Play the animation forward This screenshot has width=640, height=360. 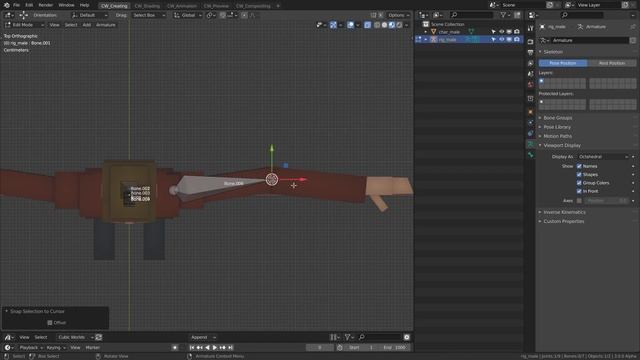point(215,348)
